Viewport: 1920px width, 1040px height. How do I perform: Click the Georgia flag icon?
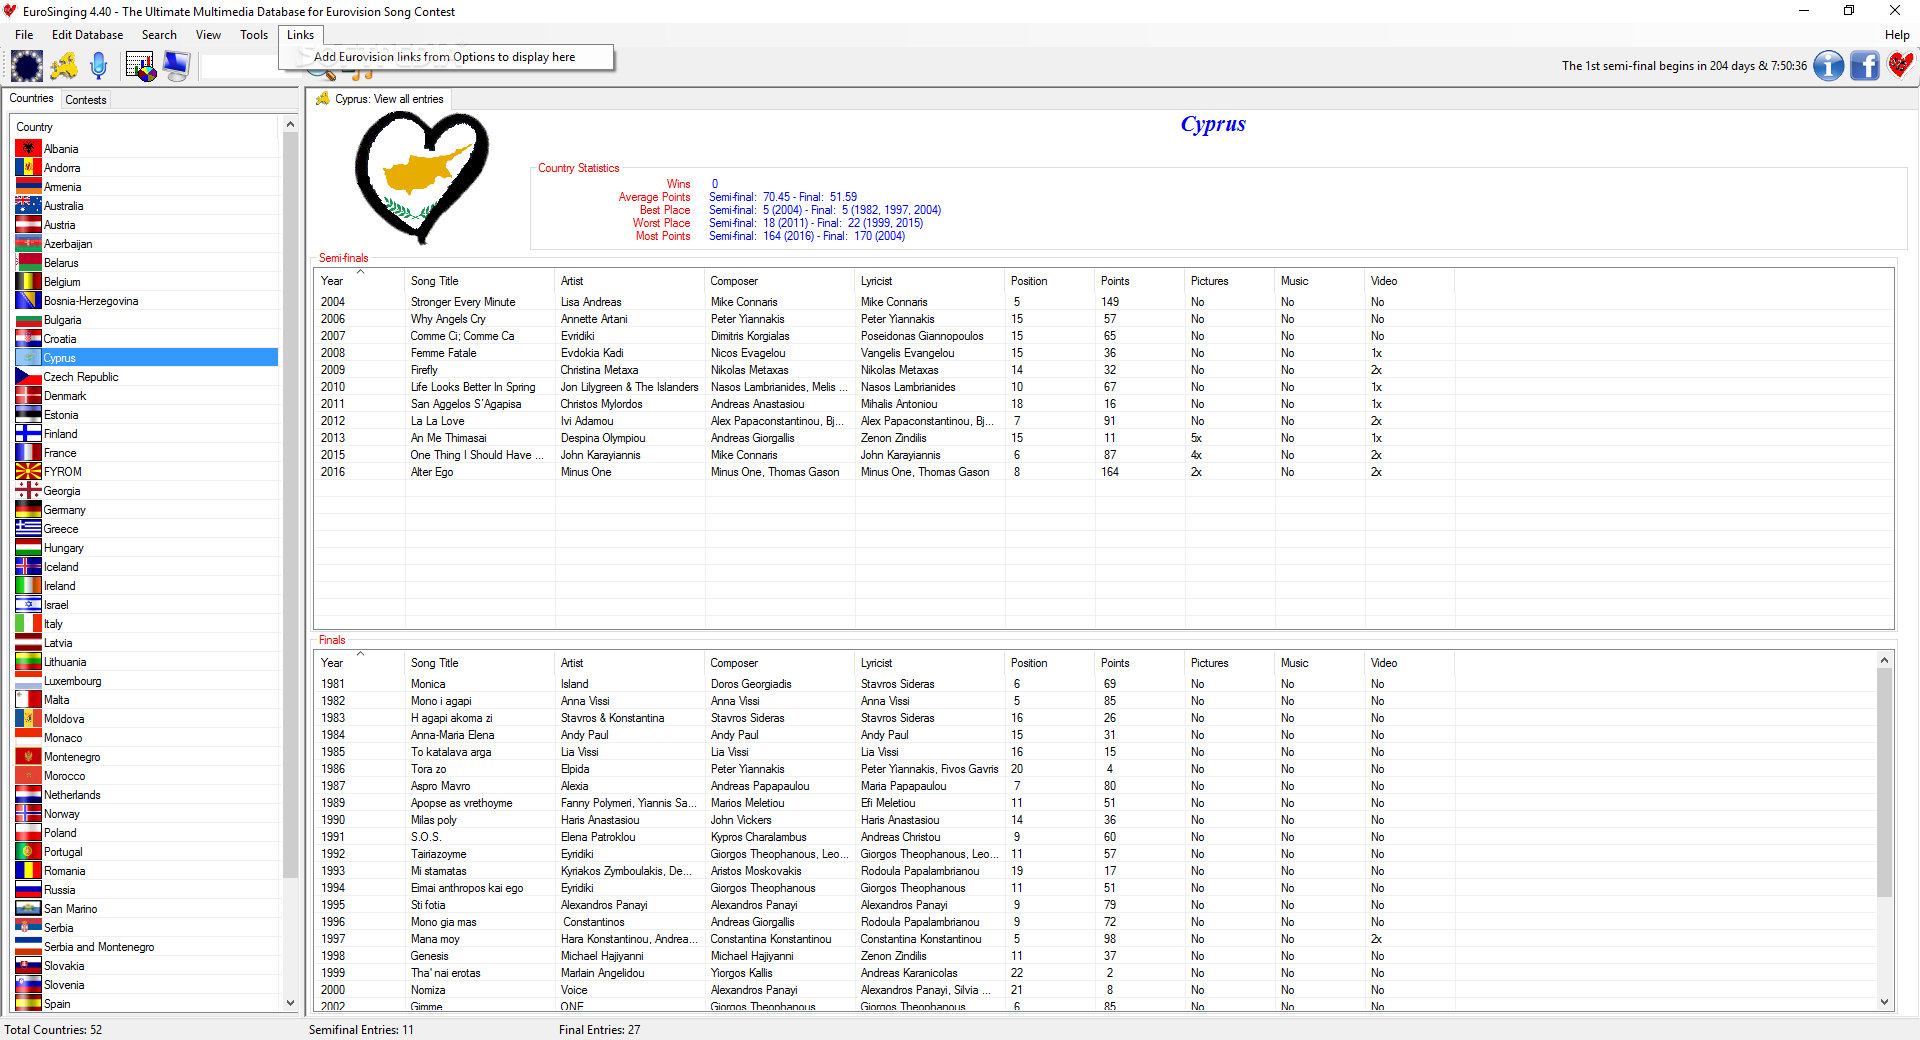coord(28,490)
